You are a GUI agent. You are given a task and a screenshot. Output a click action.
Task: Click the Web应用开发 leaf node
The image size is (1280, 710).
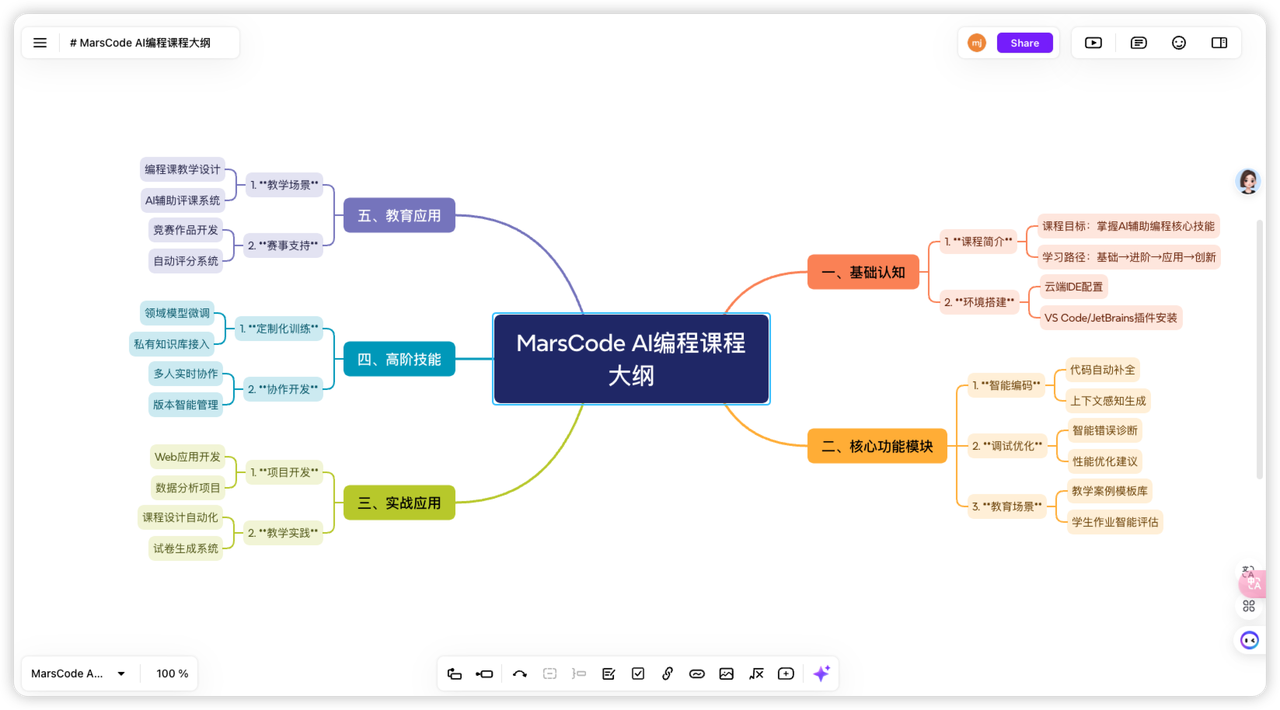[187, 457]
